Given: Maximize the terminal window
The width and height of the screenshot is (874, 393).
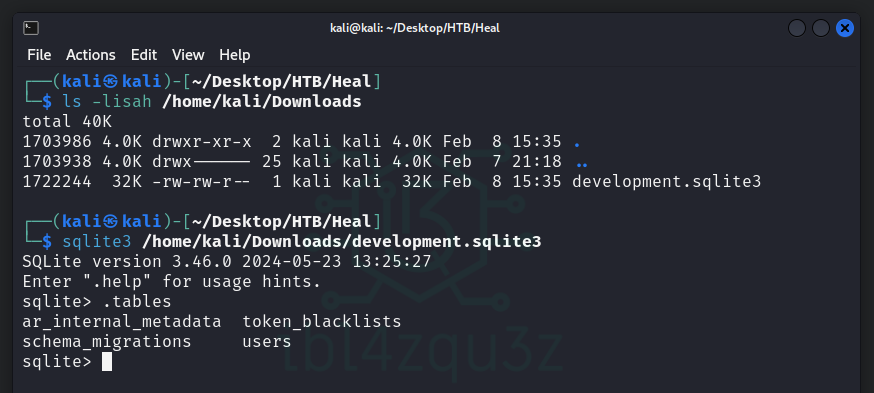Looking at the screenshot, I should pos(820,28).
